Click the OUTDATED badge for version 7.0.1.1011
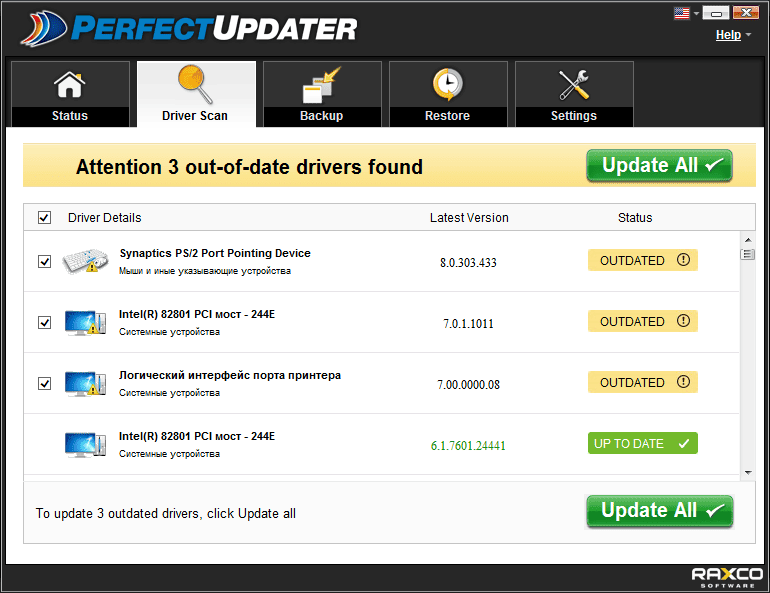This screenshot has width=770, height=593. tap(643, 321)
